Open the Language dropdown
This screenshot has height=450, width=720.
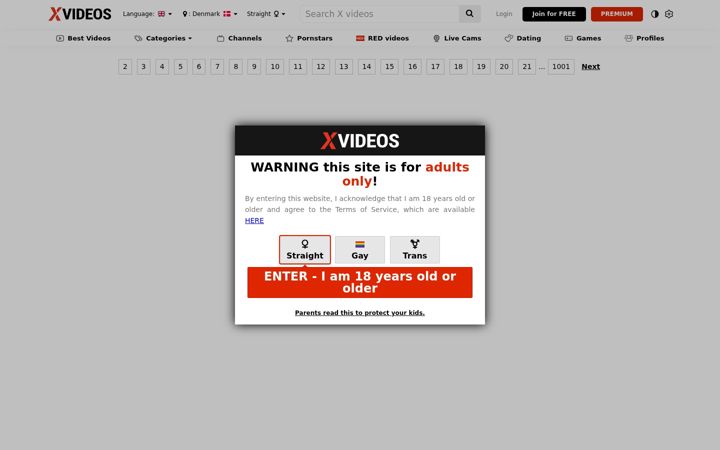147,14
